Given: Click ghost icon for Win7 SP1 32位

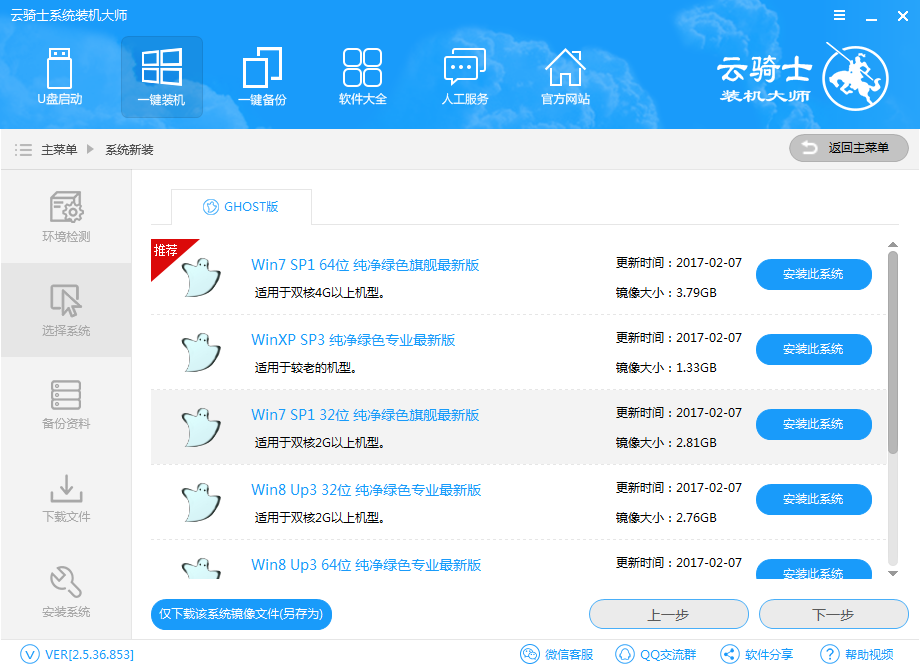Looking at the screenshot, I should 201,427.
